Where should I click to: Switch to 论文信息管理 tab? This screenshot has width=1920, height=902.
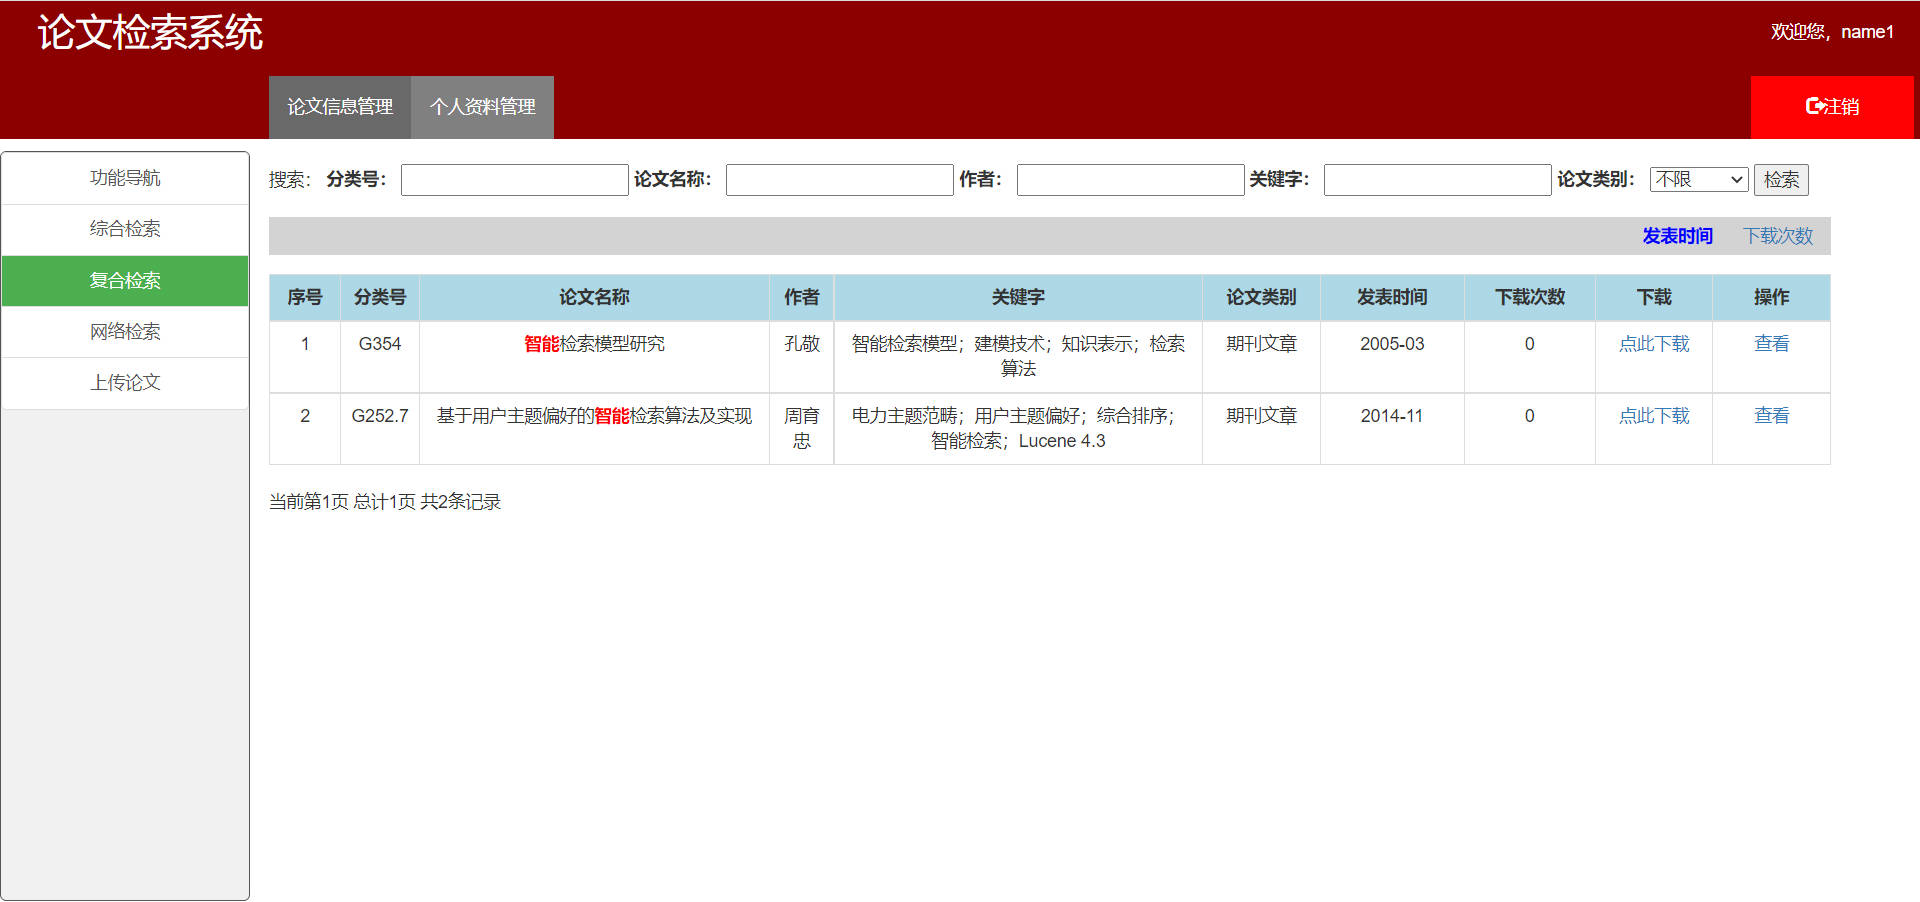[x=340, y=107]
